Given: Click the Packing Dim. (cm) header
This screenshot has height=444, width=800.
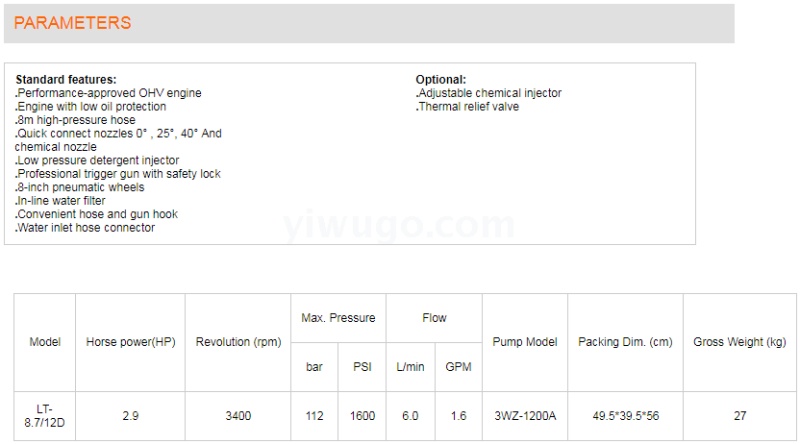Looking at the screenshot, I should click(625, 342).
